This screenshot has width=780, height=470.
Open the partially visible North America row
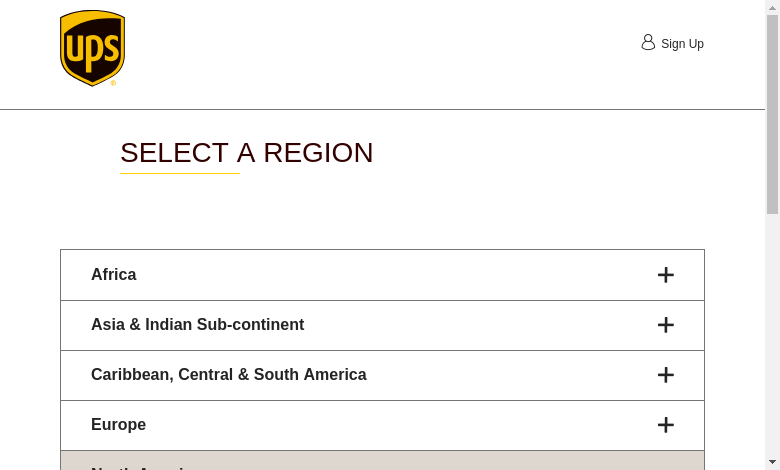click(382, 462)
